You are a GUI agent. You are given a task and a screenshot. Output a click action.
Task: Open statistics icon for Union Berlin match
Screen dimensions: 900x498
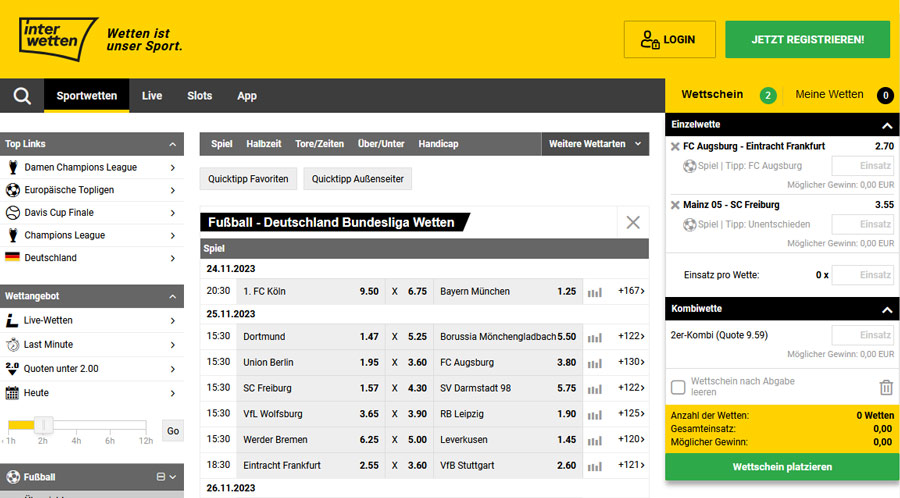[595, 363]
